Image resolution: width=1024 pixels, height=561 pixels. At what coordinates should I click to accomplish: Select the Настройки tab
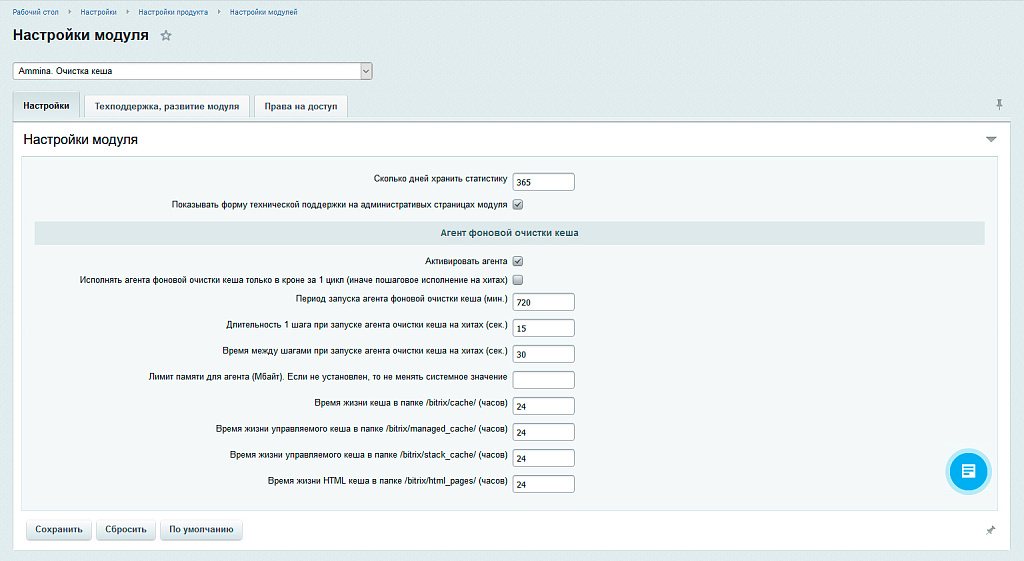point(46,106)
